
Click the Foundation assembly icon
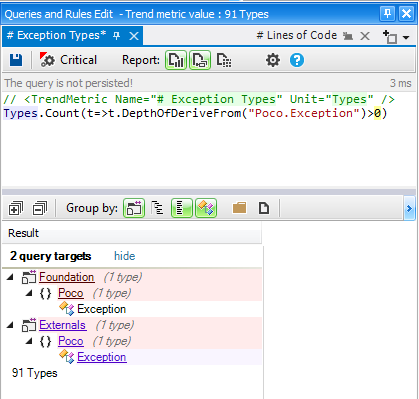(29, 277)
